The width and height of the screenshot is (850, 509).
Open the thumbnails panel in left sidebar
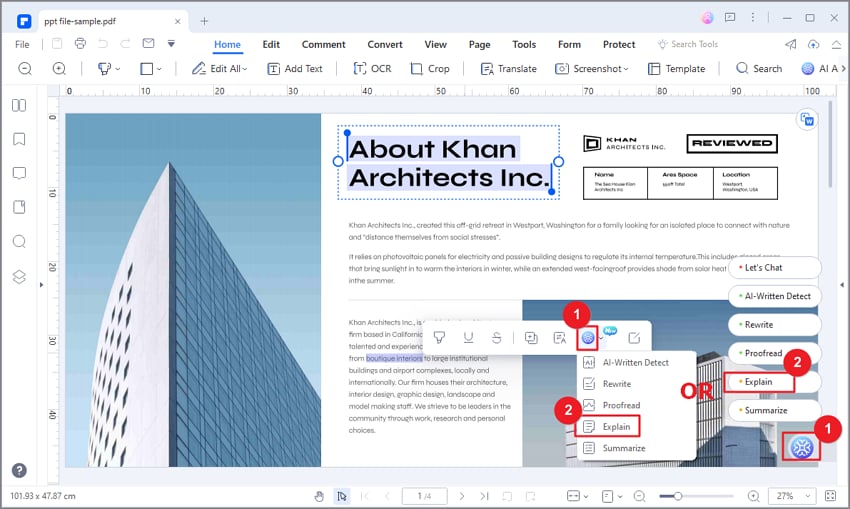[19, 105]
